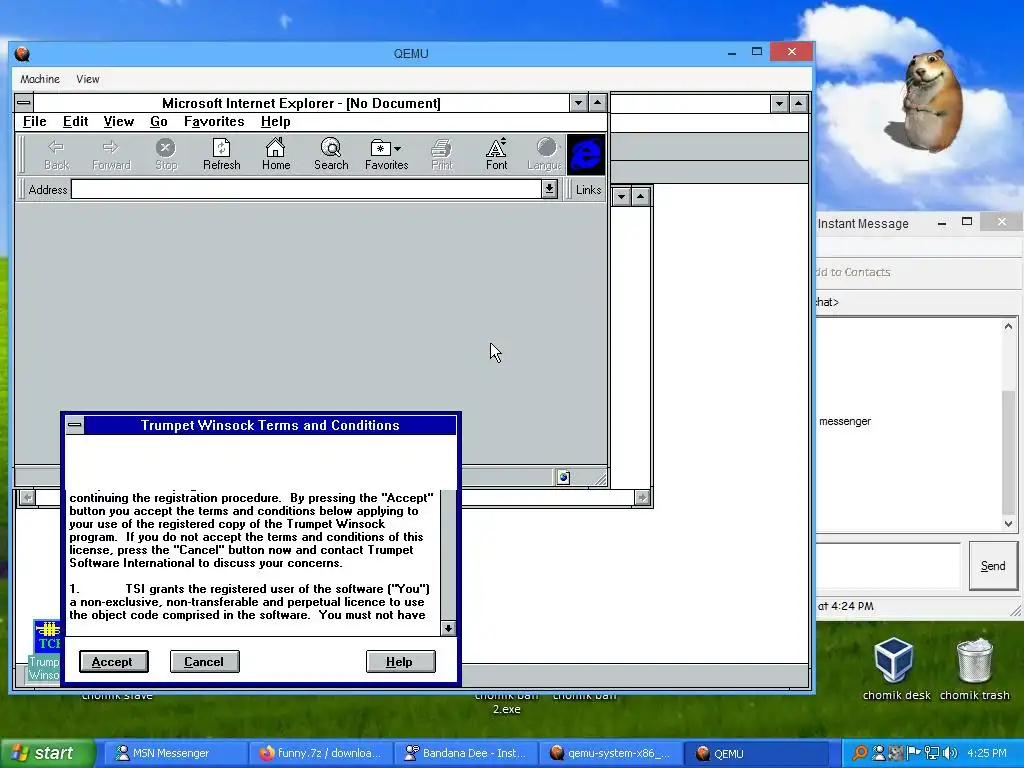Open the Trumpet dialog system menu box
This screenshot has height=768, width=1024.
pos(75,425)
